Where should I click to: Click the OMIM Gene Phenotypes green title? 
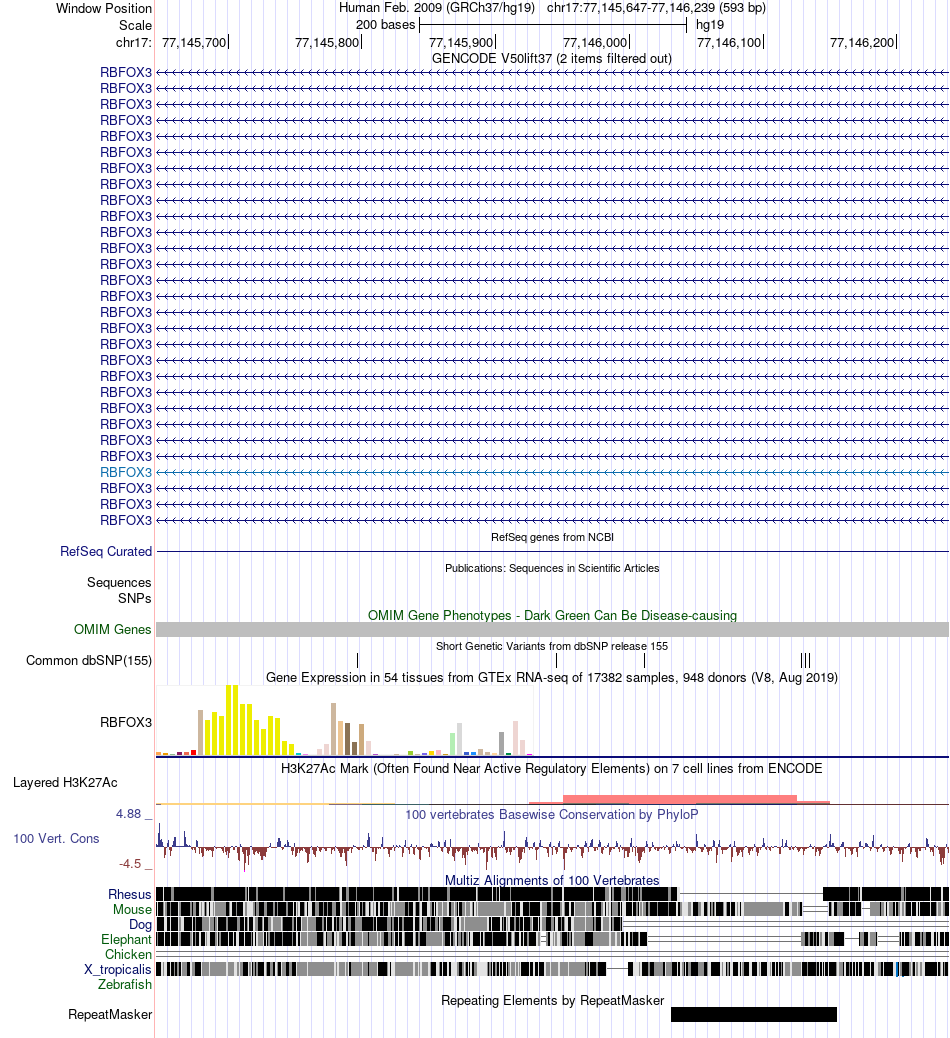pos(552,616)
